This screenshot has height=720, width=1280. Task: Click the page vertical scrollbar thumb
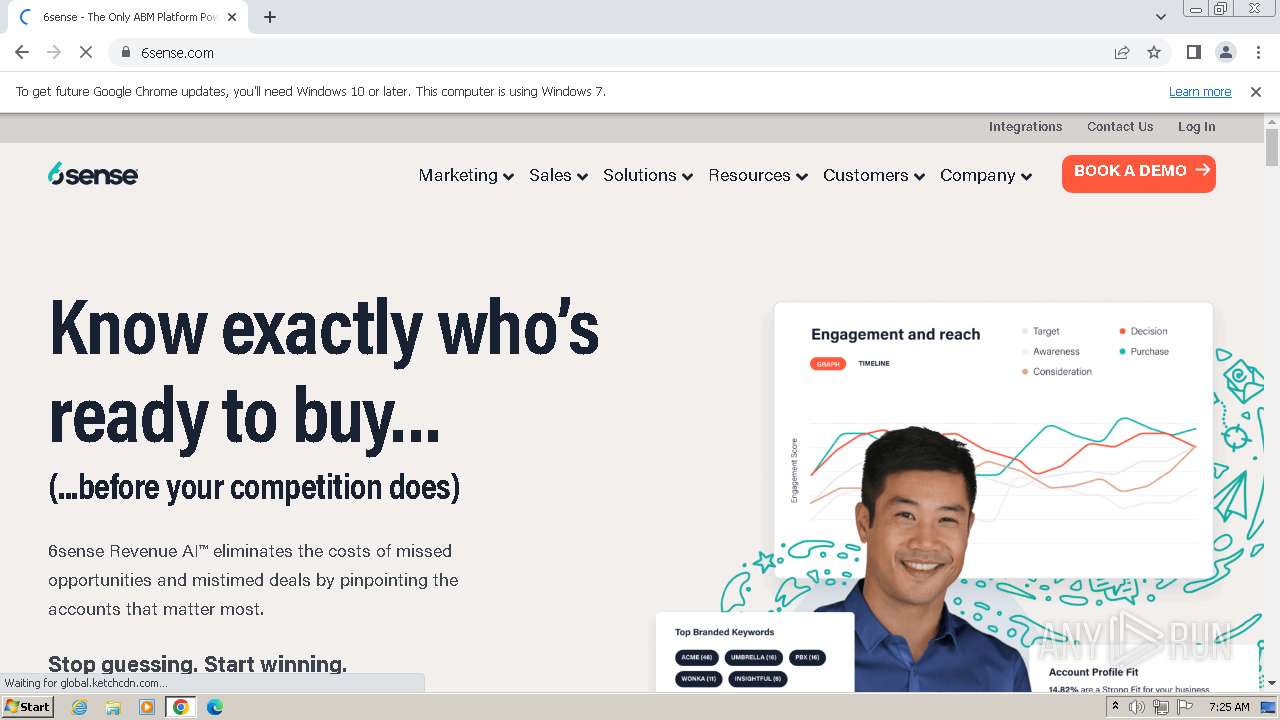(1272, 147)
